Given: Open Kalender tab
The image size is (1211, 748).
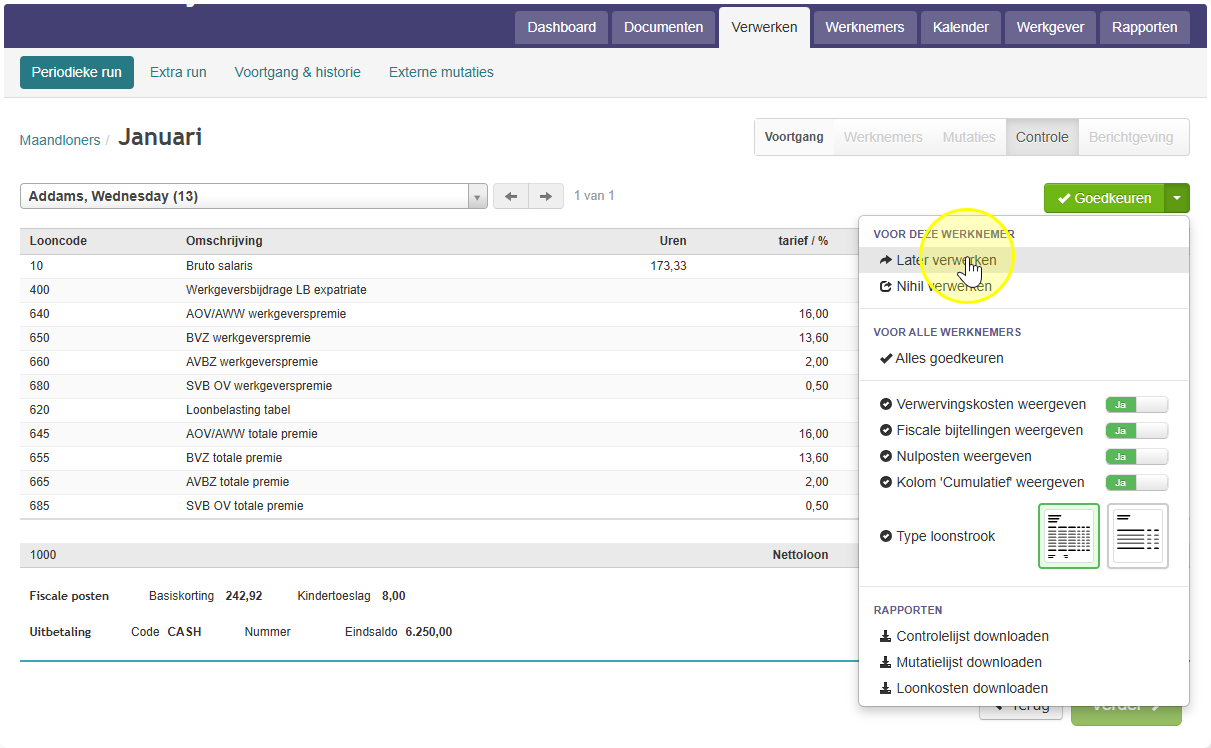Looking at the screenshot, I should coord(961,27).
